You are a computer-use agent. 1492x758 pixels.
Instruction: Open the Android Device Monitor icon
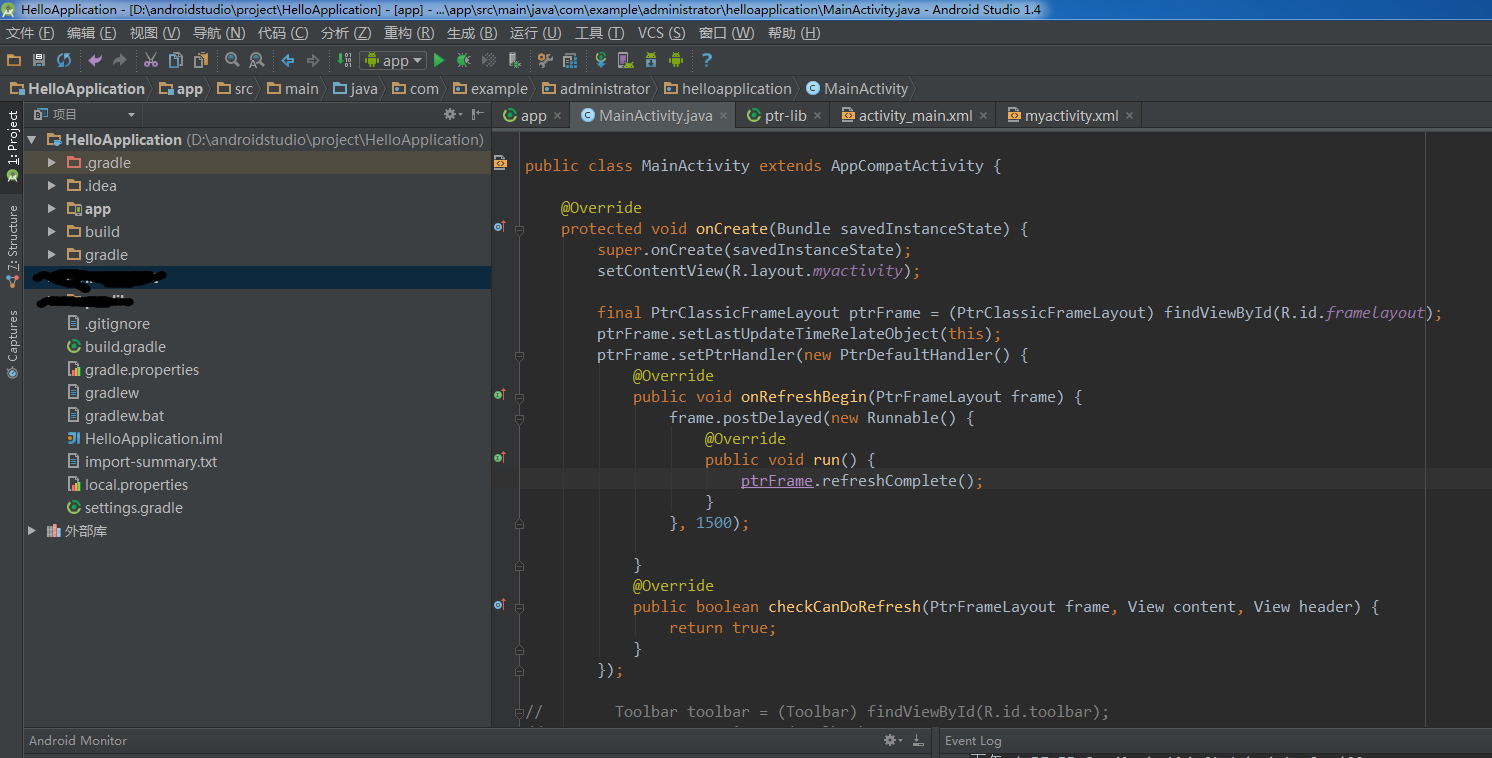(x=676, y=61)
